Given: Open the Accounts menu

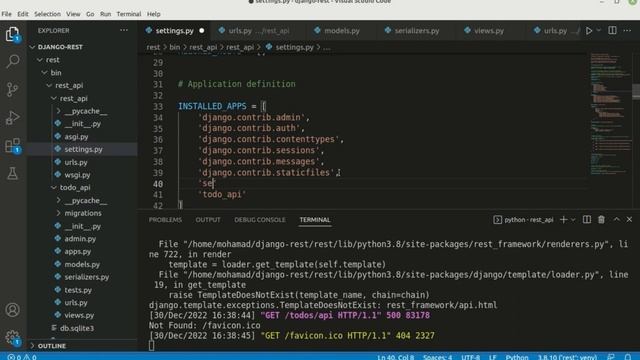Looking at the screenshot, I should click(x=13, y=310).
